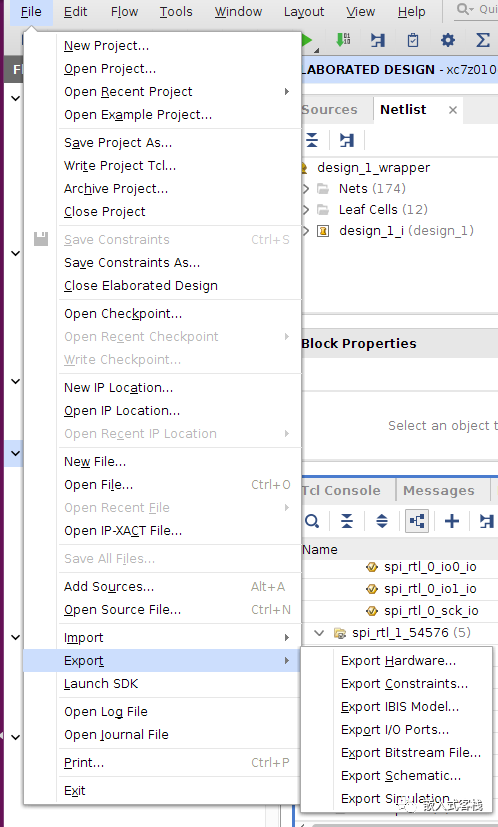This screenshot has height=827, width=498.
Task: Click search icon in Tcl Console toolbar
Action: [312, 521]
